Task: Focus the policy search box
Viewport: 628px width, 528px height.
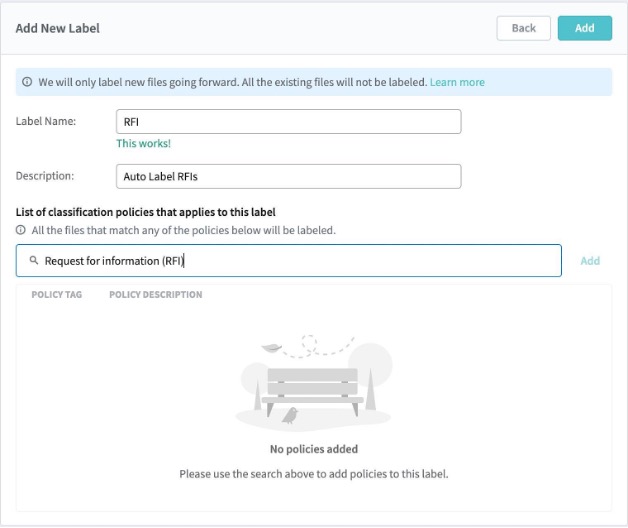Action: 300,261
